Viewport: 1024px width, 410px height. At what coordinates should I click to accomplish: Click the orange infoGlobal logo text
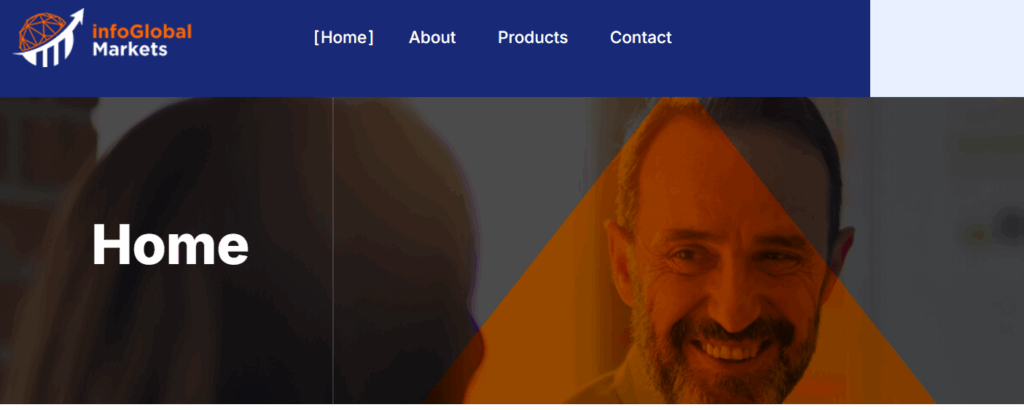142,31
